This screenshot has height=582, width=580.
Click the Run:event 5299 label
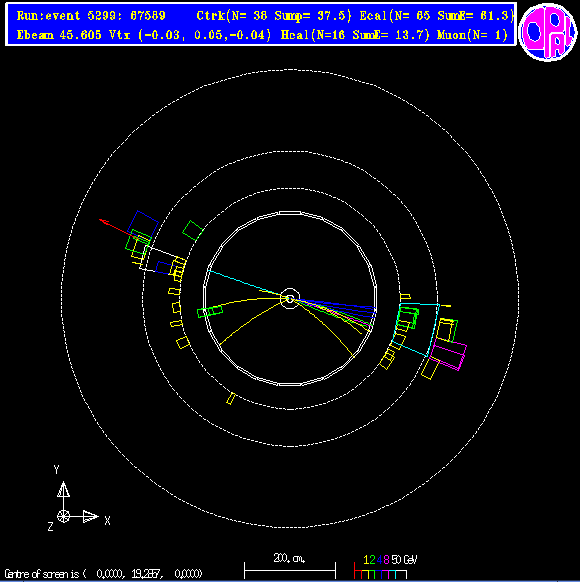pos(91,16)
